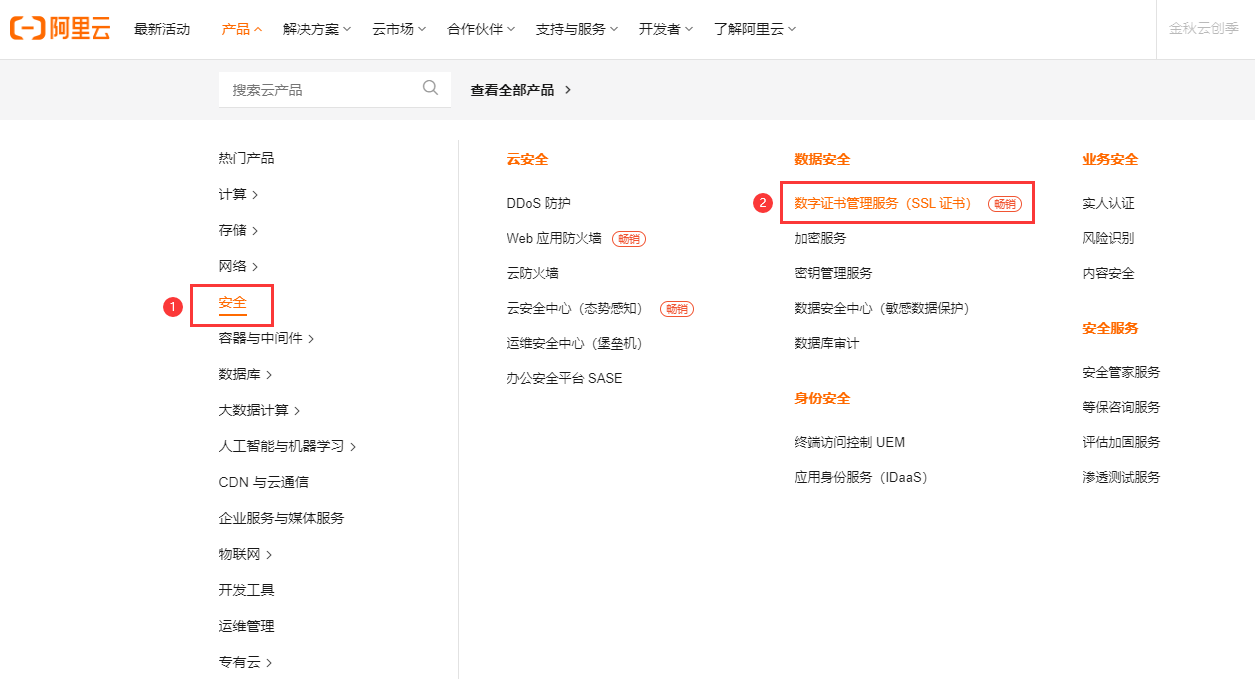Expand the 存储 category
Screen dimensions: 1255x679
(x=238, y=230)
